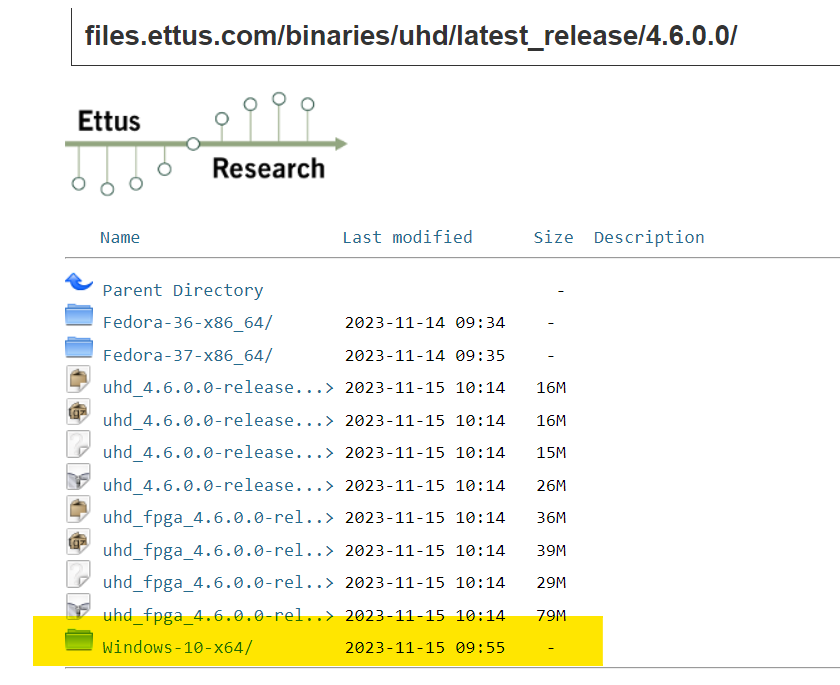Click the date 2023-11-14 09:35
840x685 pixels.
point(425,356)
